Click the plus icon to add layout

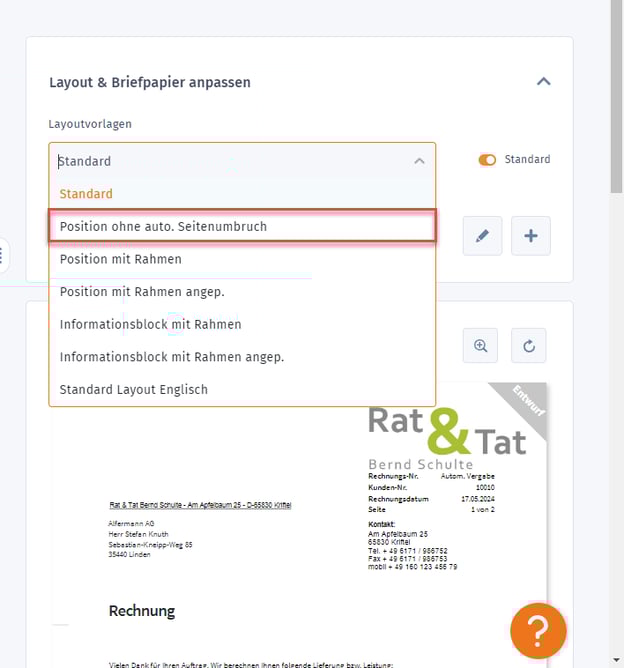point(531,236)
